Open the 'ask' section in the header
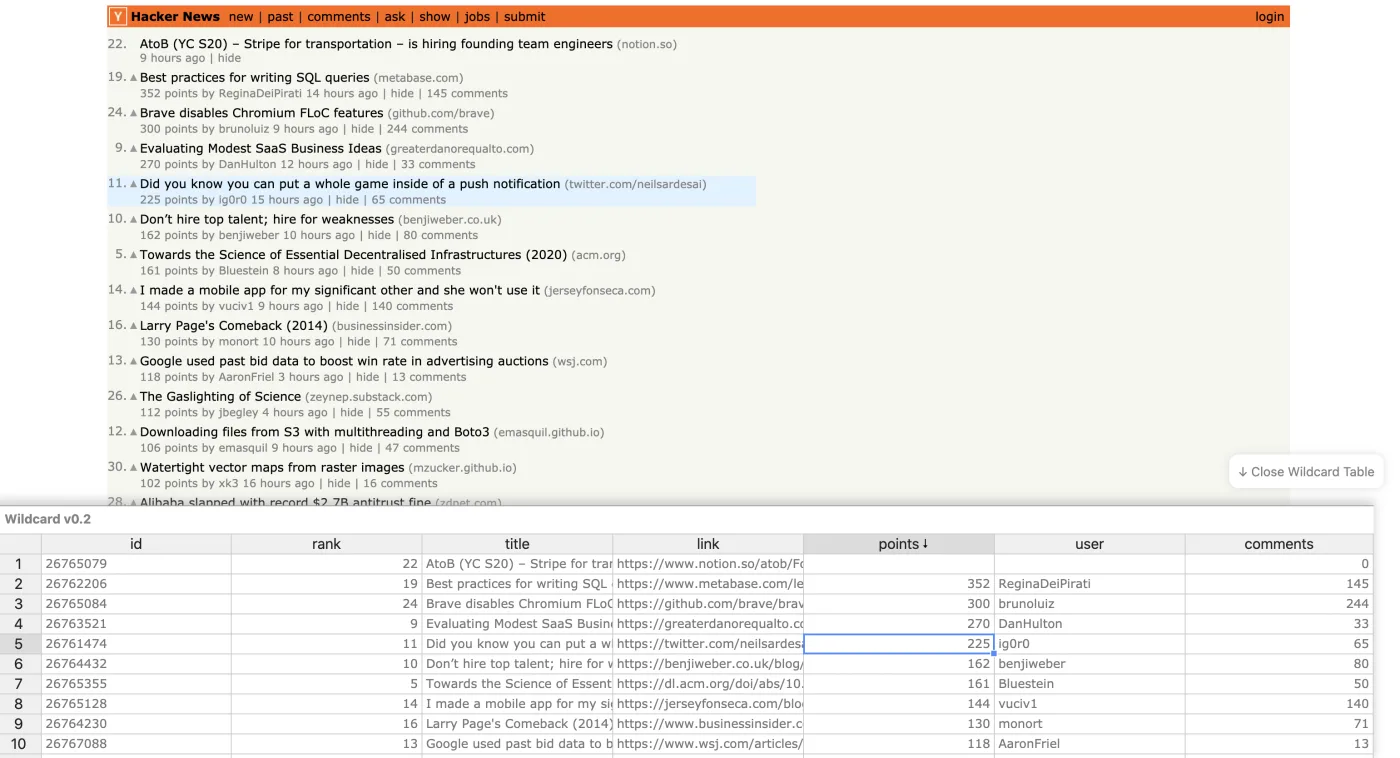The width and height of the screenshot is (1400, 758). point(395,17)
